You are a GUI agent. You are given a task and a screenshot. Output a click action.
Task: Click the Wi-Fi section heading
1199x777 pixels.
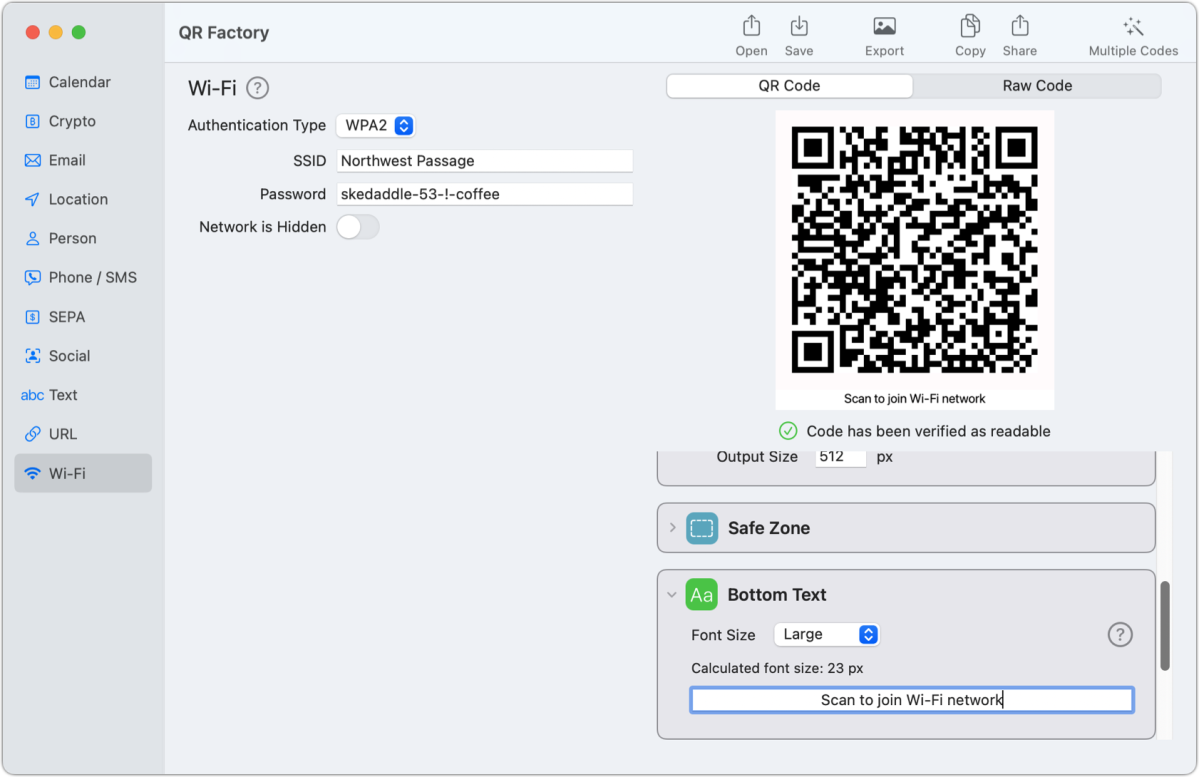click(x=213, y=88)
